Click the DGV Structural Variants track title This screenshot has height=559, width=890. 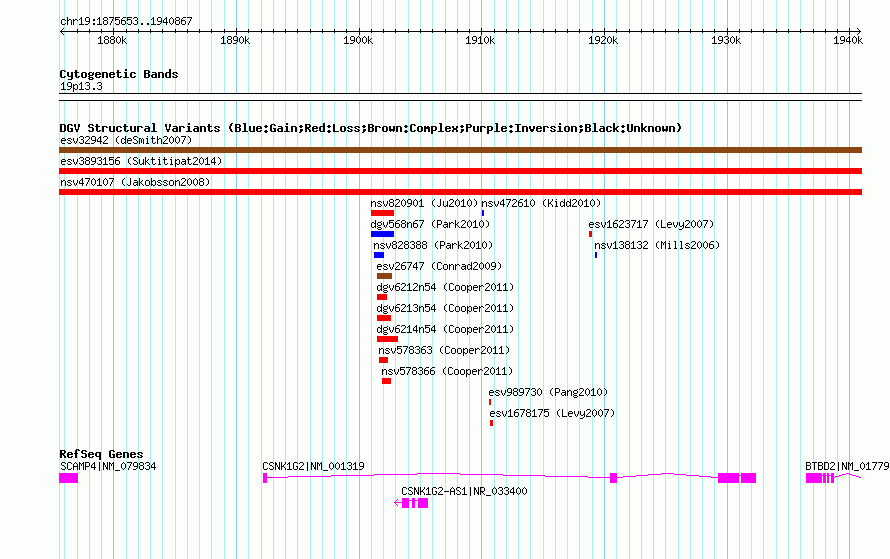371,128
